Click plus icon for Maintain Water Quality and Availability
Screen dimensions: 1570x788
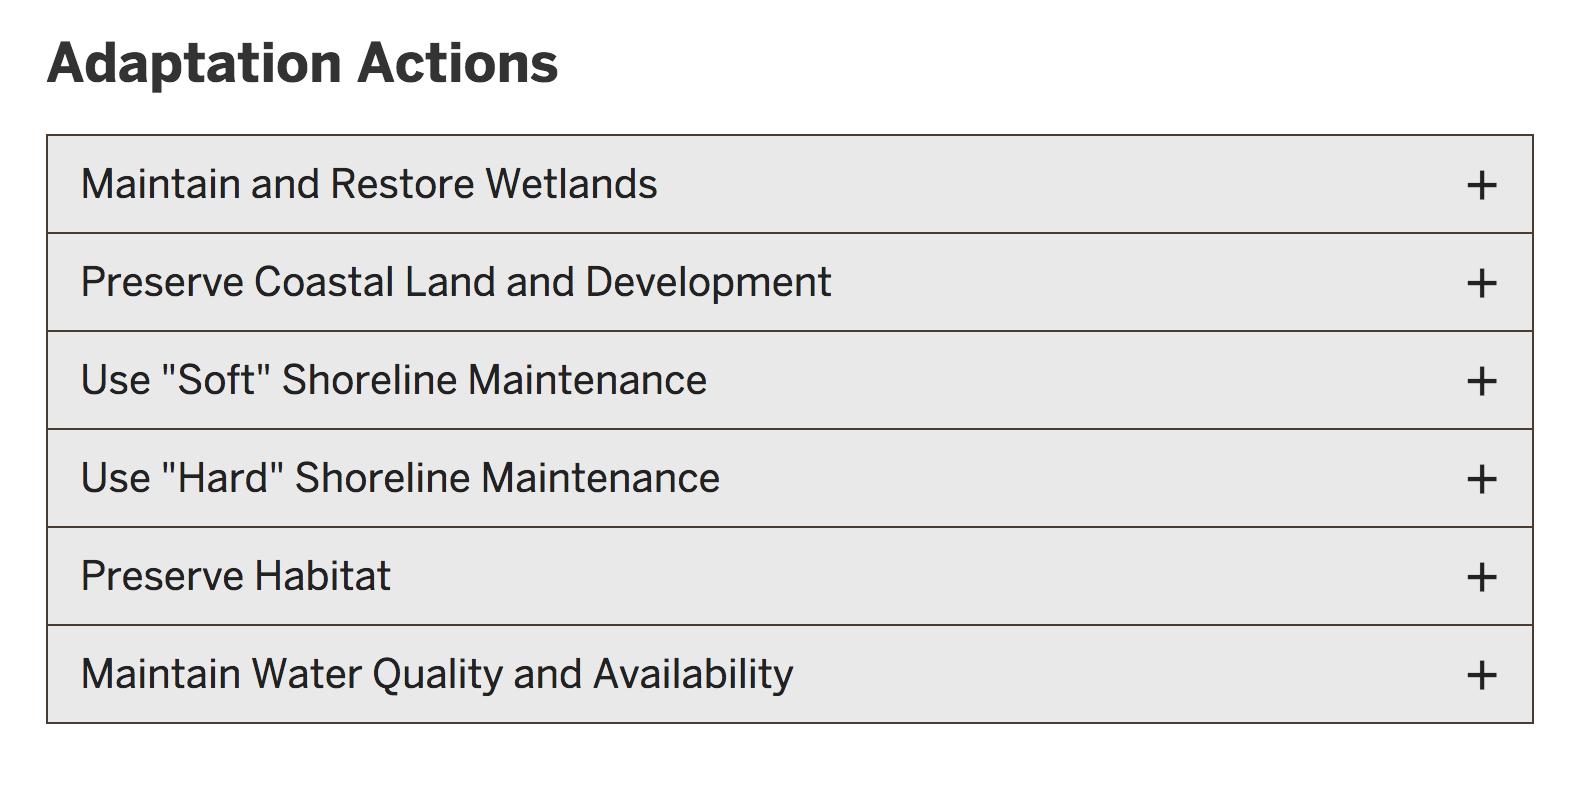(x=1481, y=675)
